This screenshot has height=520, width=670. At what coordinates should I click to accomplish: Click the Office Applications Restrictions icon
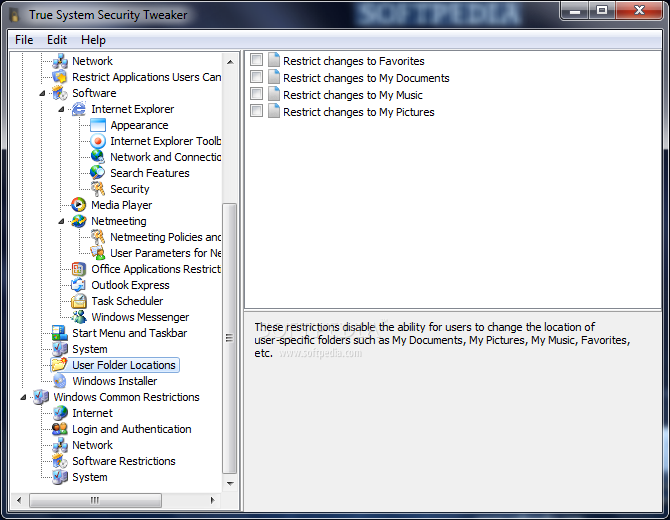79,269
